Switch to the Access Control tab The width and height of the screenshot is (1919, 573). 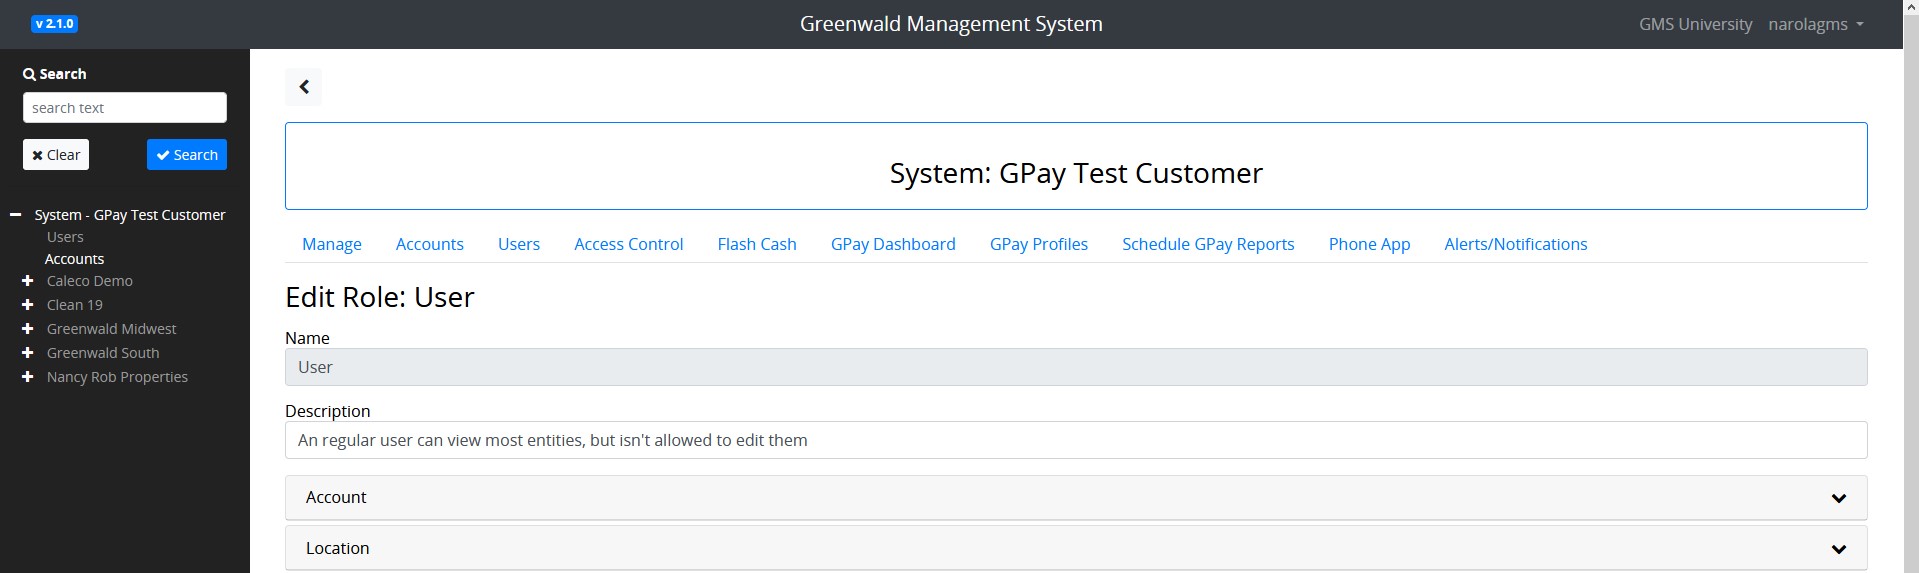(628, 244)
